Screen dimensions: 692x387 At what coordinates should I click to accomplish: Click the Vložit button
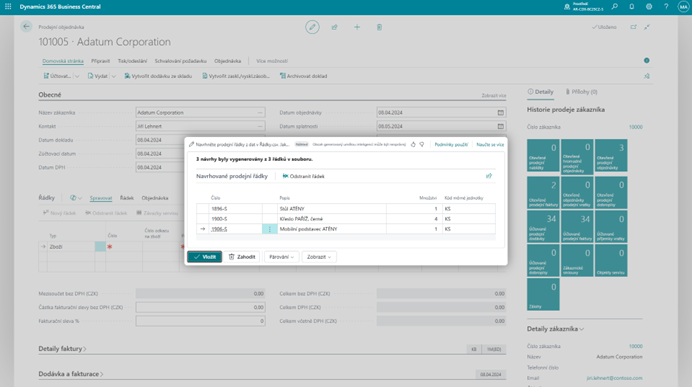point(204,257)
